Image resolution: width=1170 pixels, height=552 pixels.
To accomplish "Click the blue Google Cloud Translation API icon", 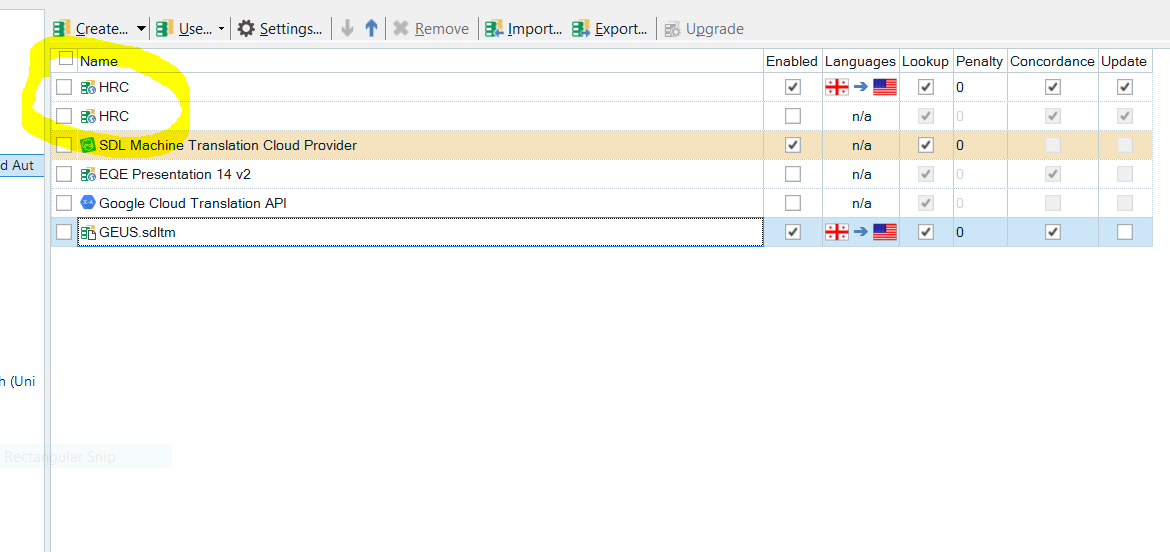I will point(88,203).
